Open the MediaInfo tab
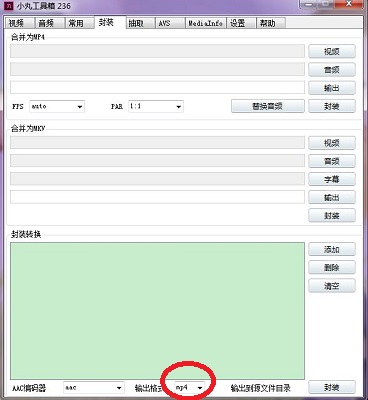 pyautogui.click(x=205, y=23)
